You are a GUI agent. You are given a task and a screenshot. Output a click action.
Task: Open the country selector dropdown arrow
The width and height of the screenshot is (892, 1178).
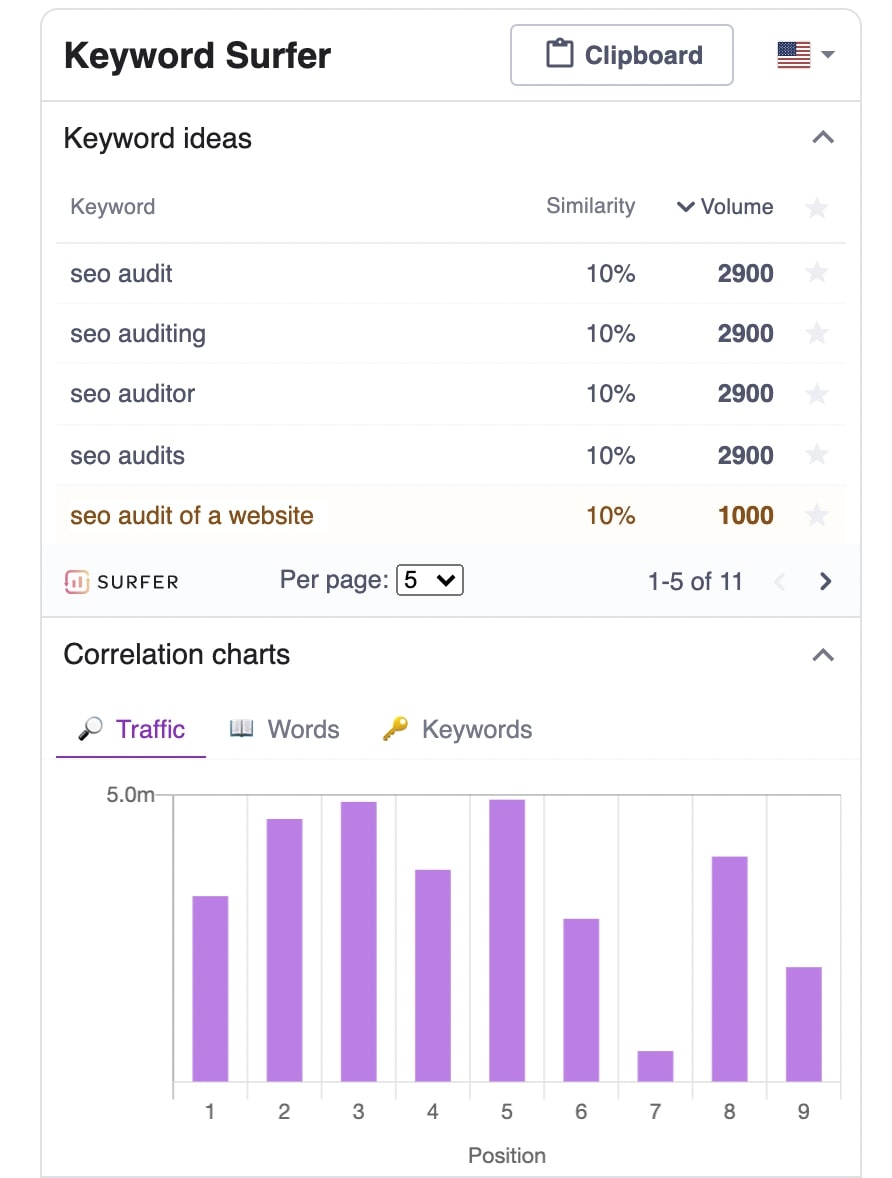(x=827, y=55)
